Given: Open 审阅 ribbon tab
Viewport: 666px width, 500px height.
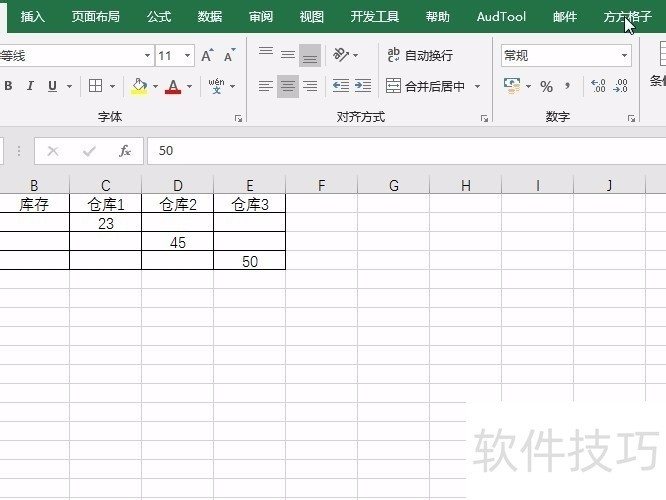Looking at the screenshot, I should point(261,17).
